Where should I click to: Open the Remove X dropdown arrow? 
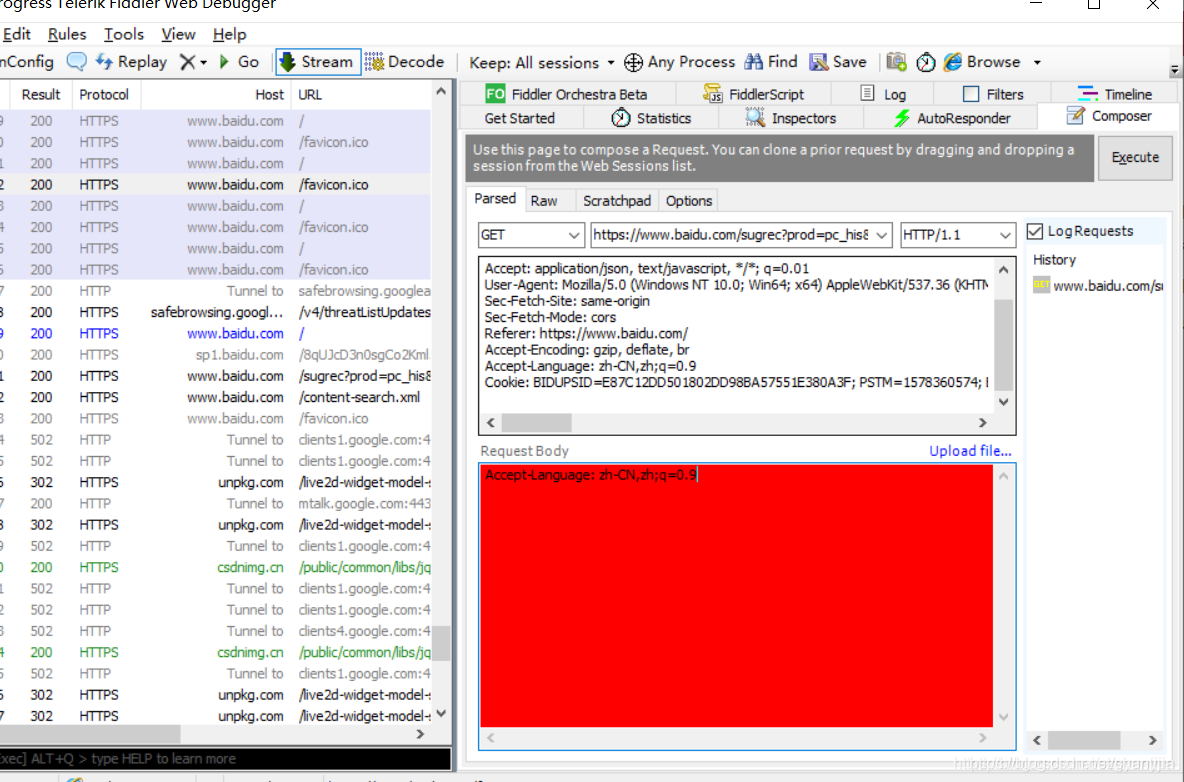[204, 63]
